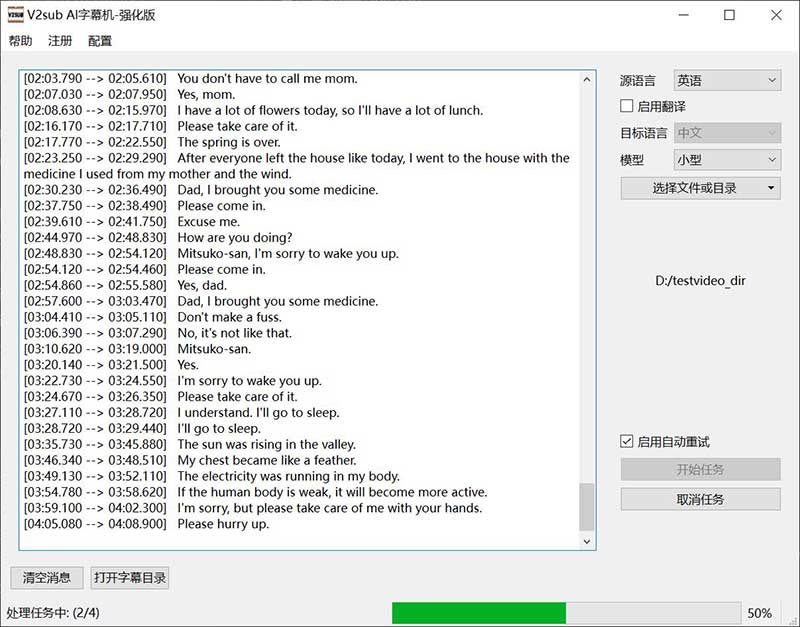This screenshot has width=800, height=627.
Task: Click the V2sub logo icon in title bar
Action: click(x=15, y=15)
